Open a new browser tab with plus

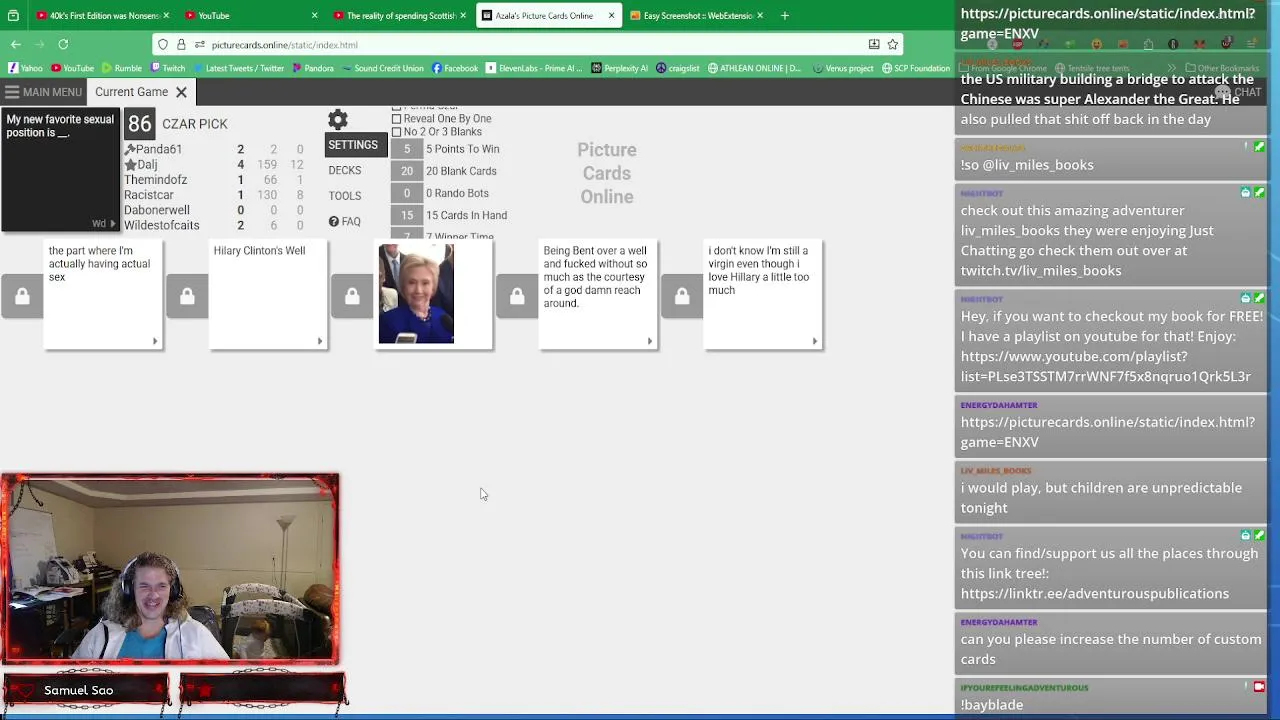[784, 15]
